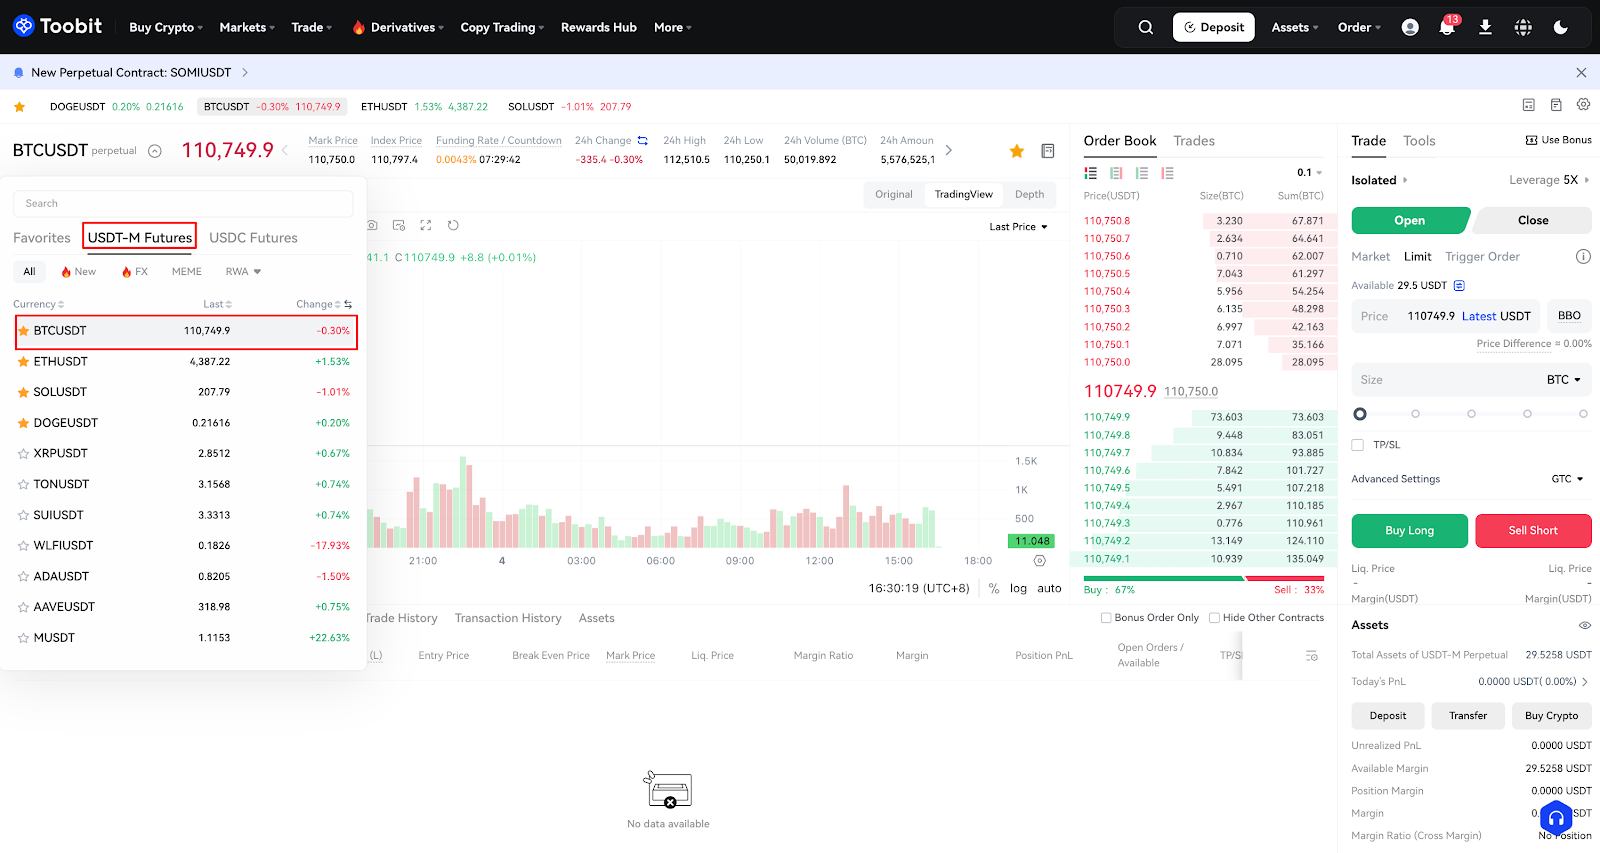Set size slider to the middle marker

tap(1471, 414)
